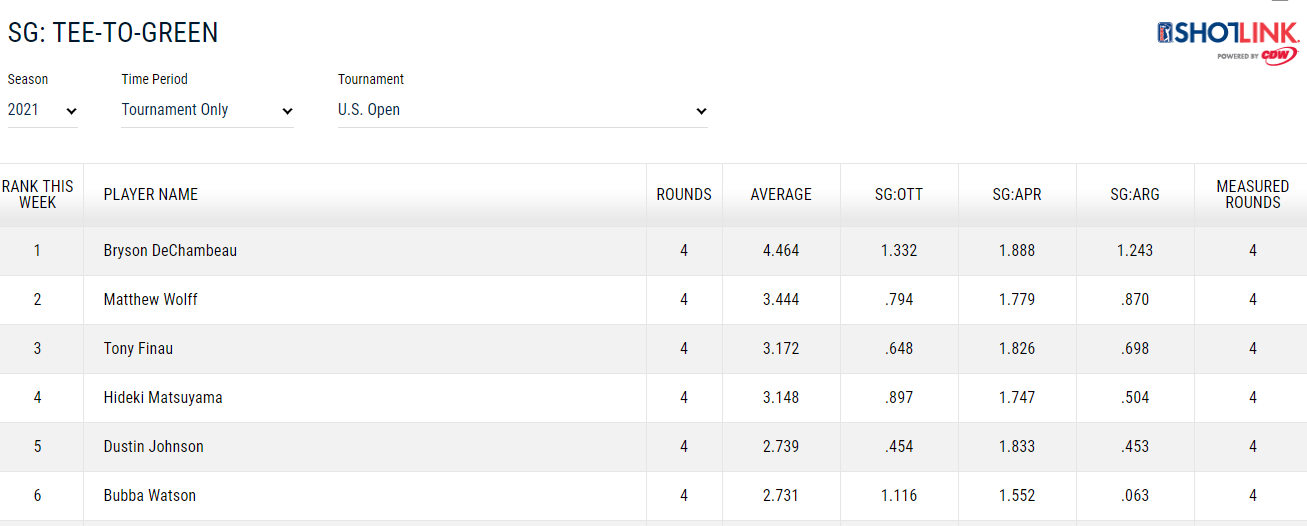Image resolution: width=1307 pixels, height=526 pixels.
Task: Open the Season dropdown showing 2021
Action: point(42,110)
